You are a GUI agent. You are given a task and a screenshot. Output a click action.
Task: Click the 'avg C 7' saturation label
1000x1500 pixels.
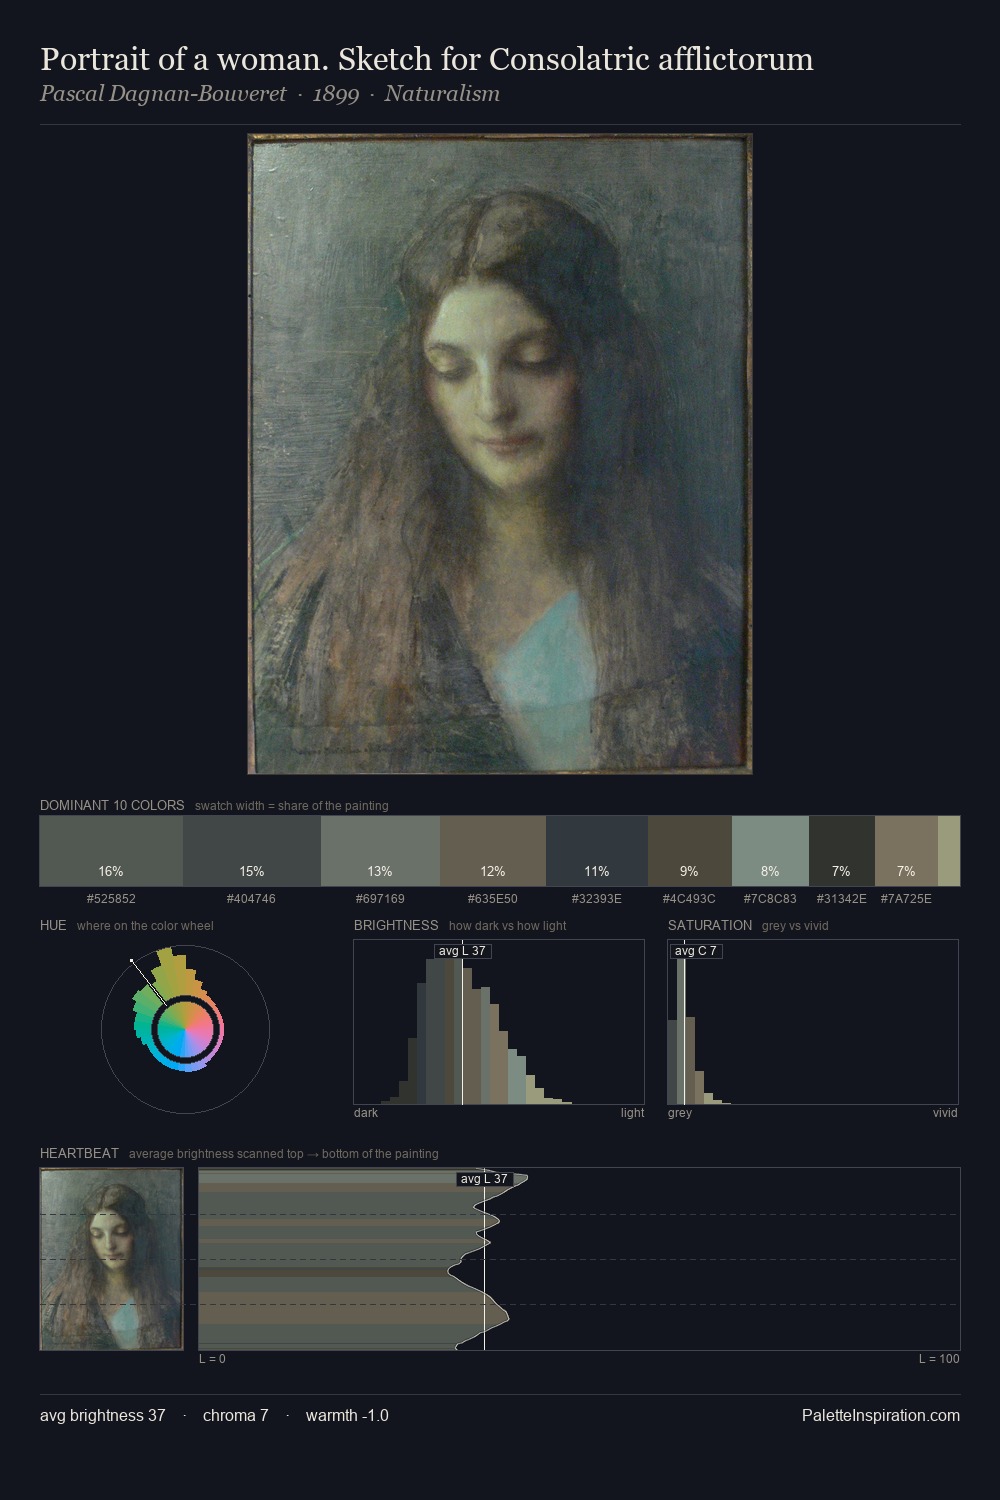point(696,951)
